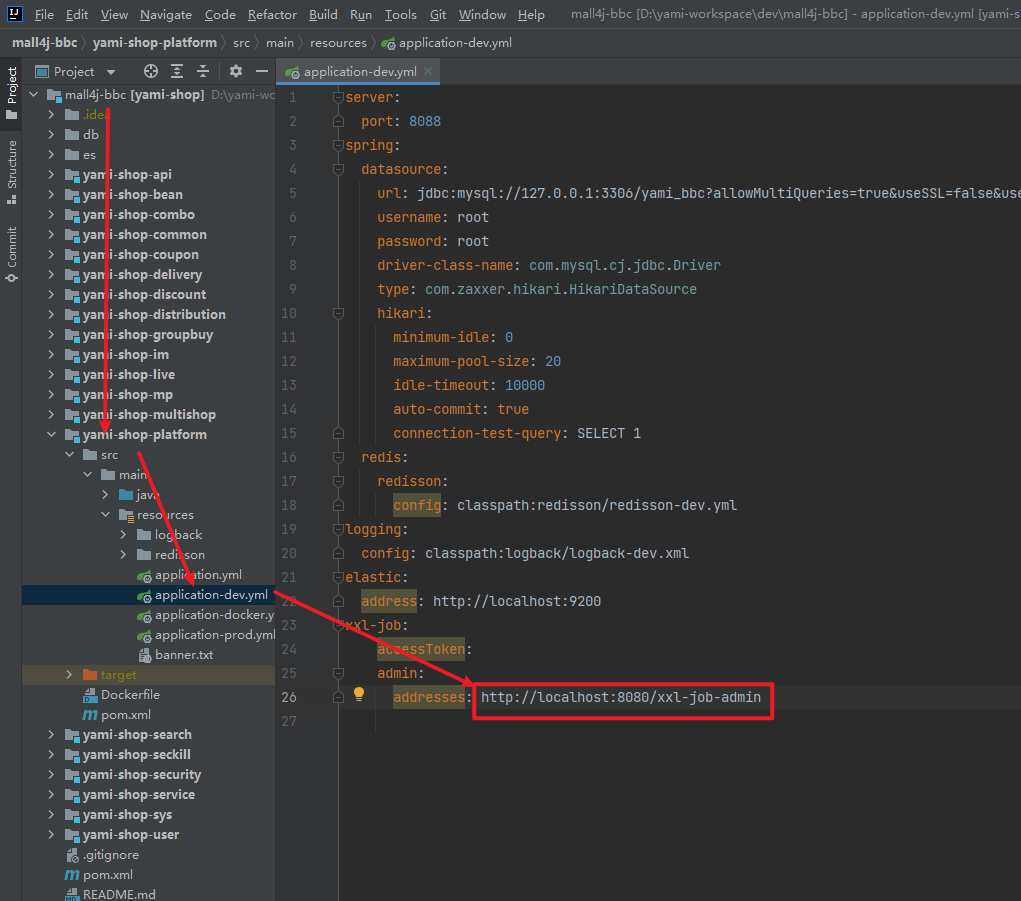Click the yellow intention lightbulb on line 26
This screenshot has height=901, width=1021.
point(359,694)
